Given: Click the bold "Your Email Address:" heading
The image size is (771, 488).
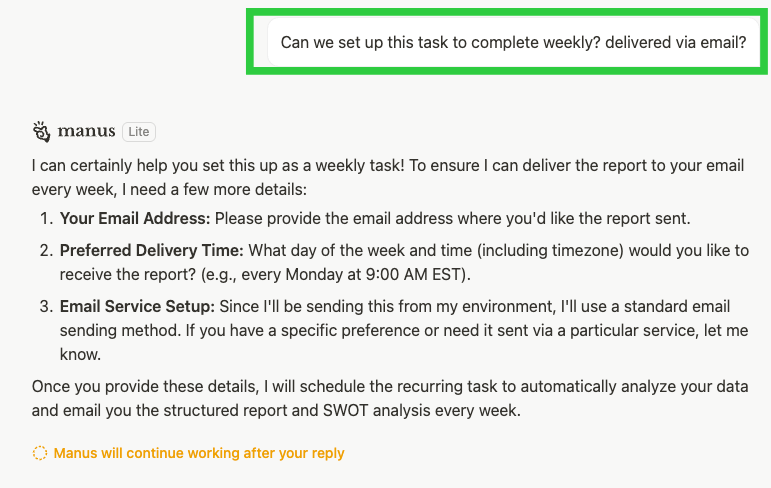Looking at the screenshot, I should coord(135,218).
